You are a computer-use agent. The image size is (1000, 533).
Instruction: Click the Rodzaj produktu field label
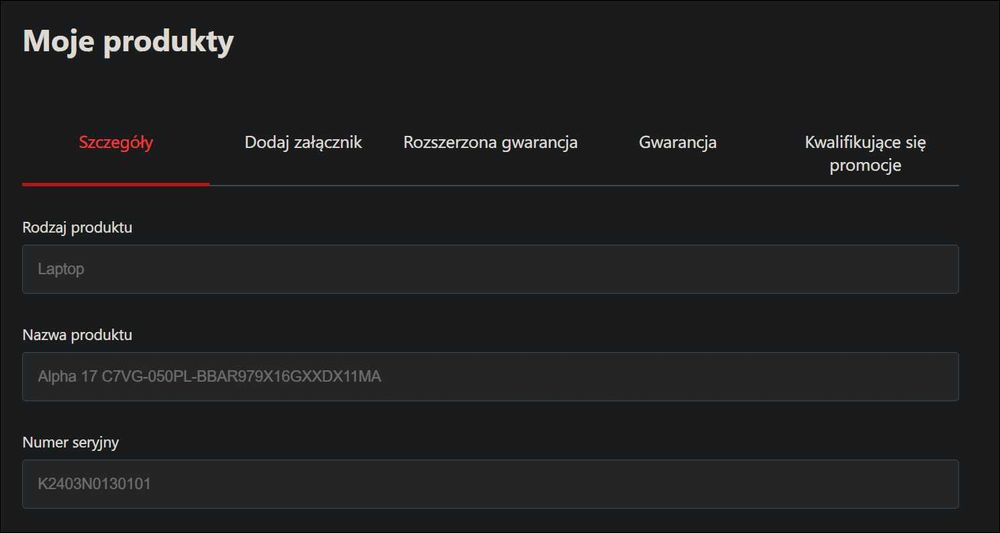click(77, 227)
